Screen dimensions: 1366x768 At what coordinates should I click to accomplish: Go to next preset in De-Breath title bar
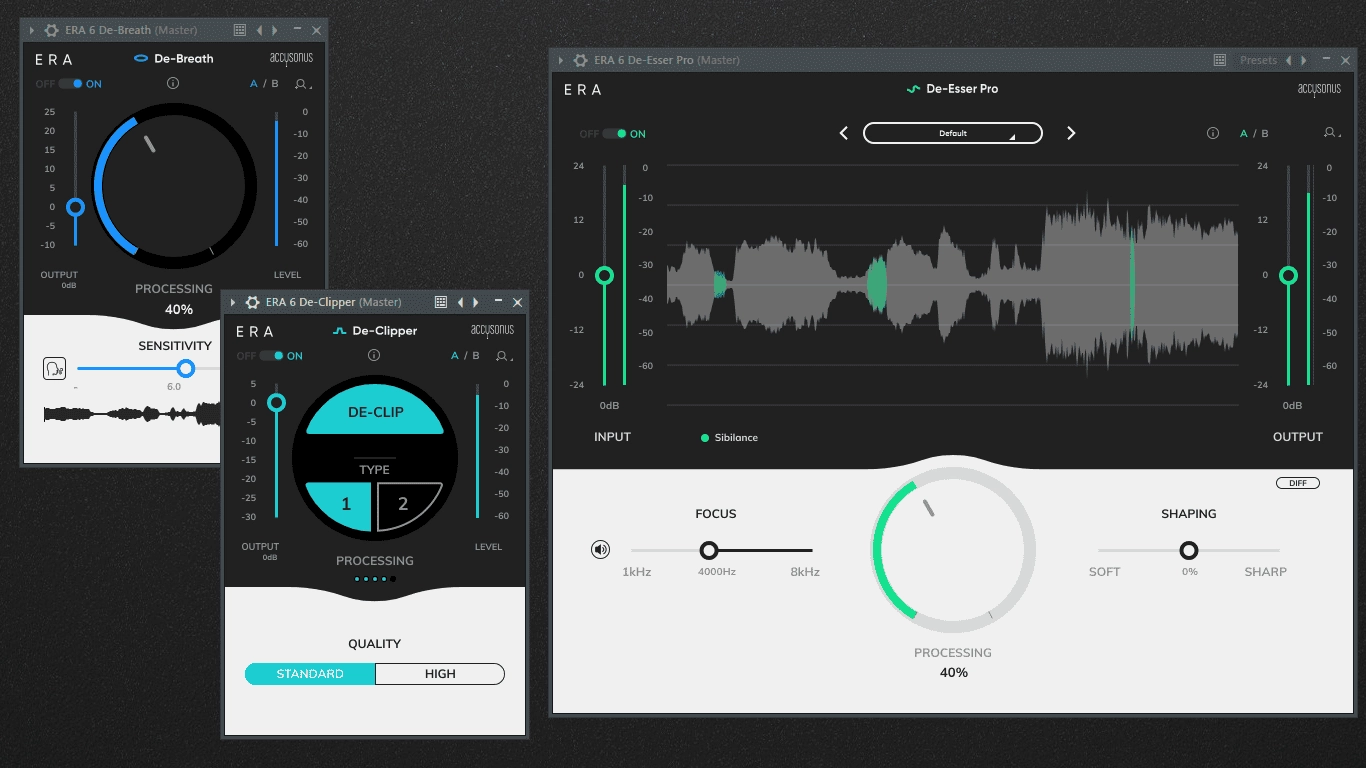click(x=275, y=30)
